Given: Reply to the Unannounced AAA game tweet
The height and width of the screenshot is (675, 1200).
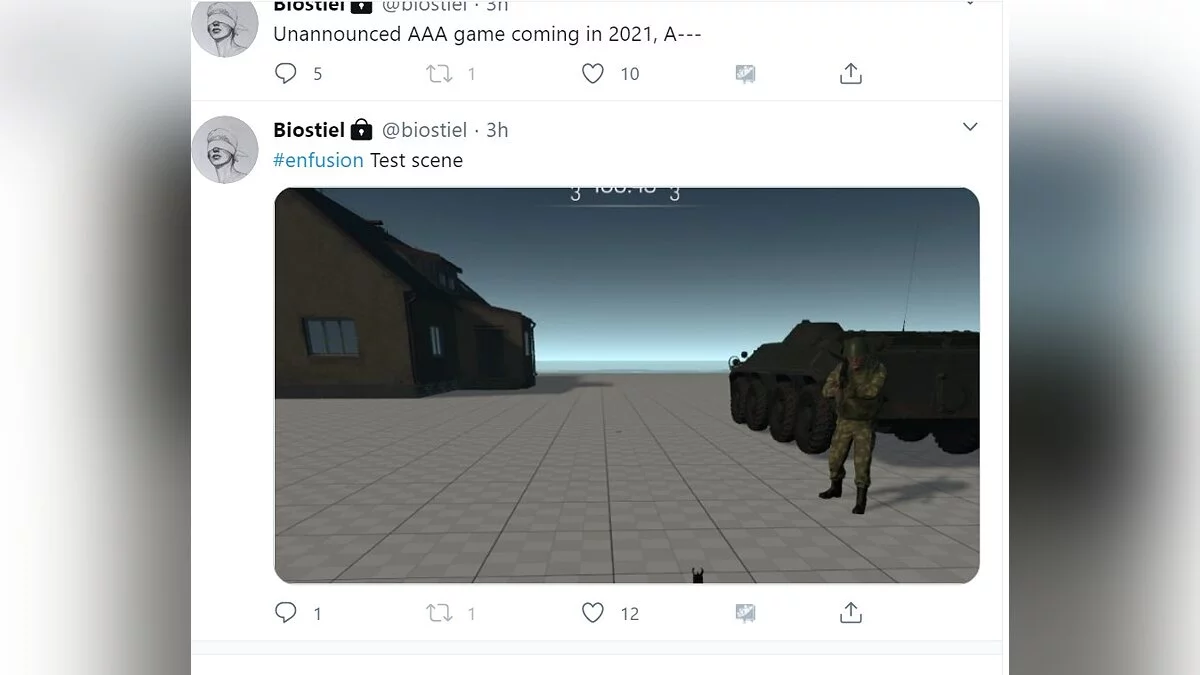Looking at the screenshot, I should 286,73.
